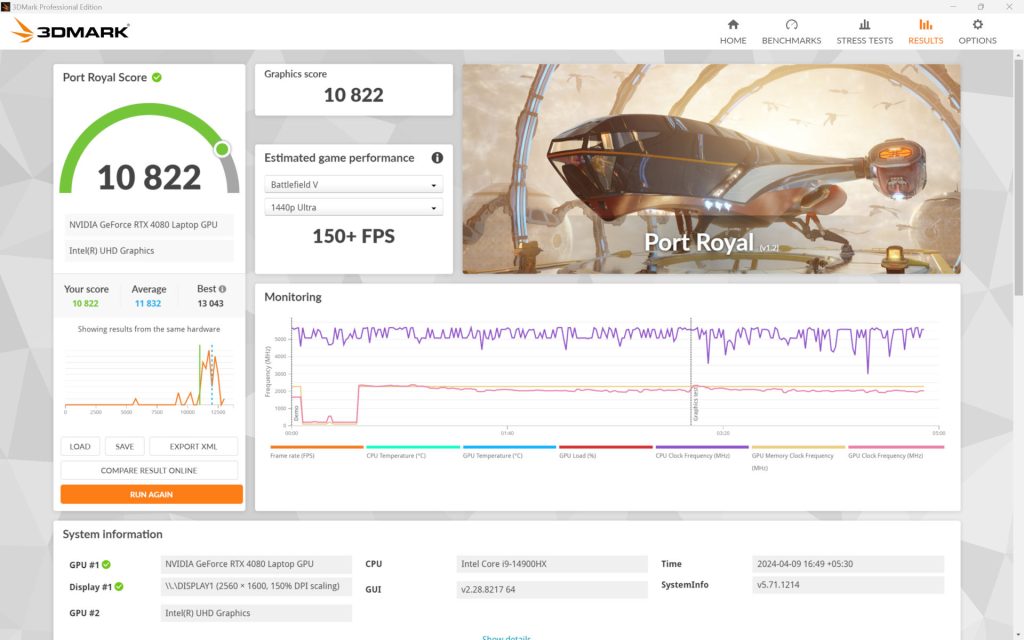
Task: Click the GPU Temperature legend color bar
Action: click(509, 447)
